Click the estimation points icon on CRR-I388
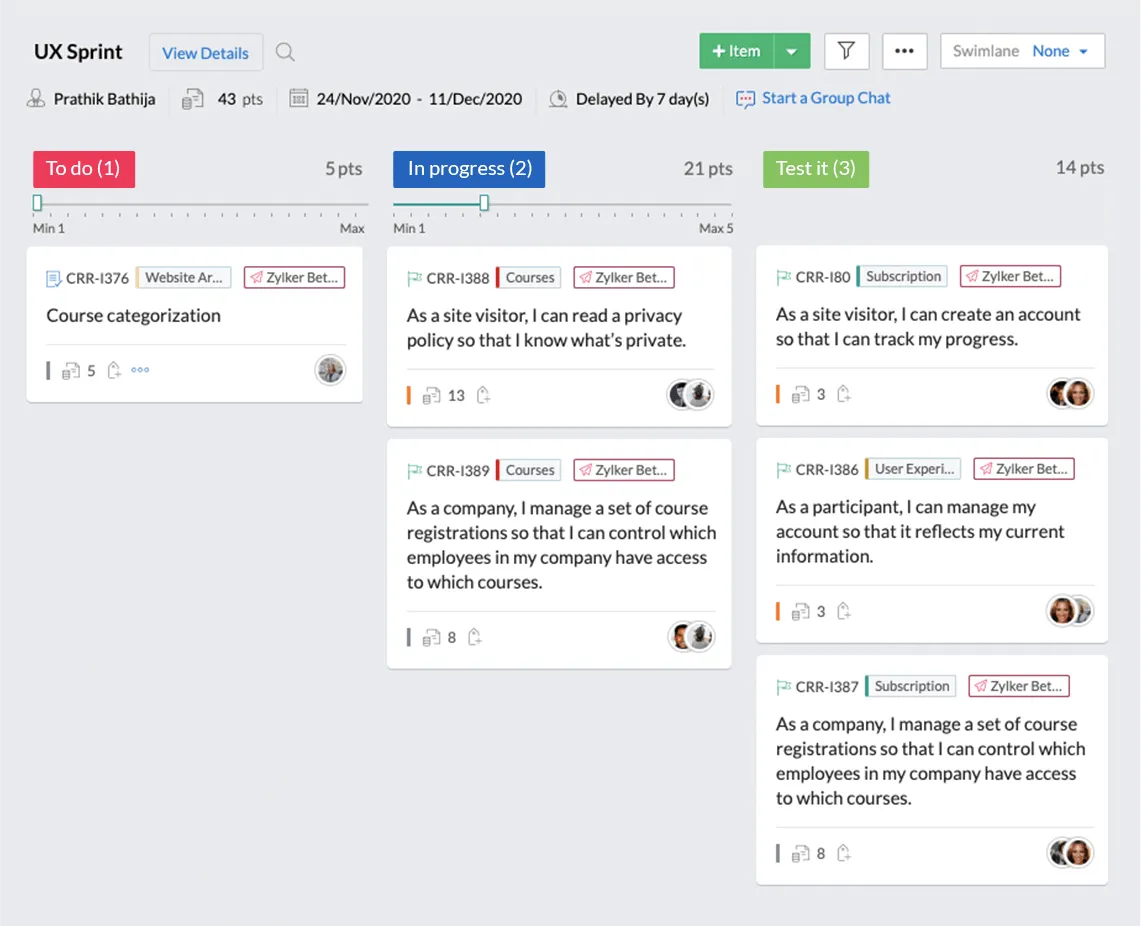Screen dimensions: 1141x926 432,396
